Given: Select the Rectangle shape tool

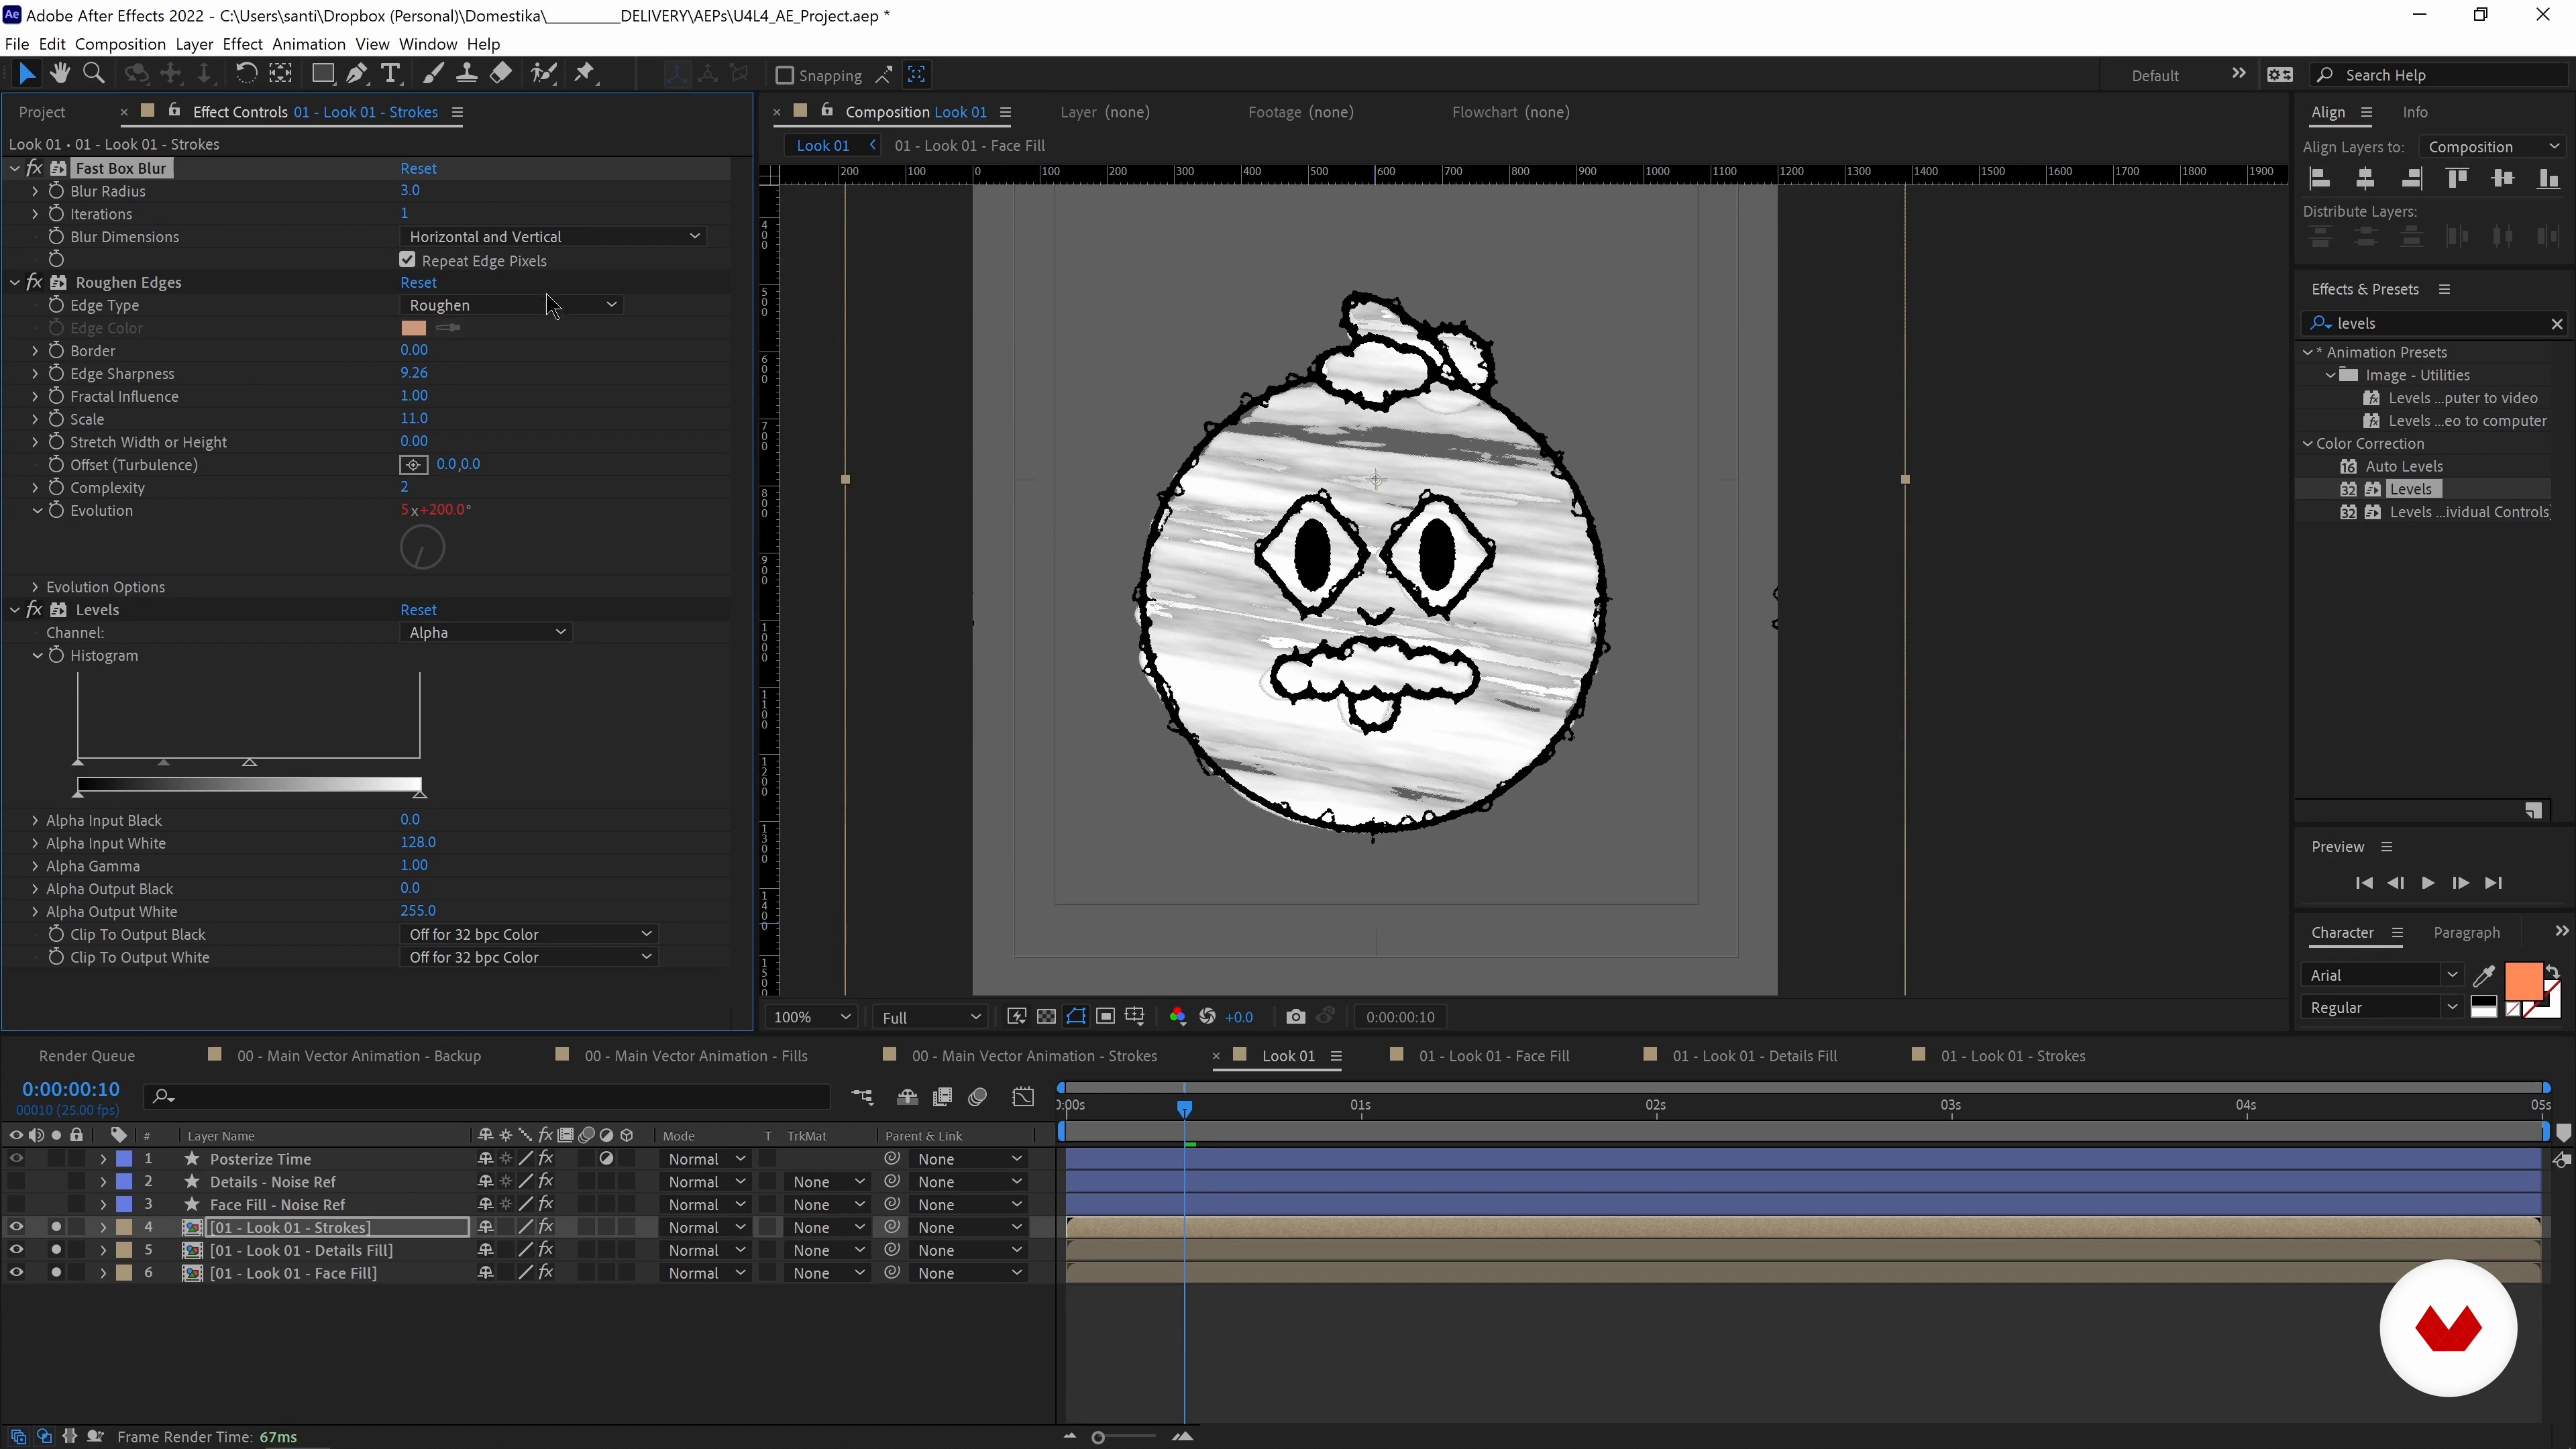Looking at the screenshot, I should 323,73.
